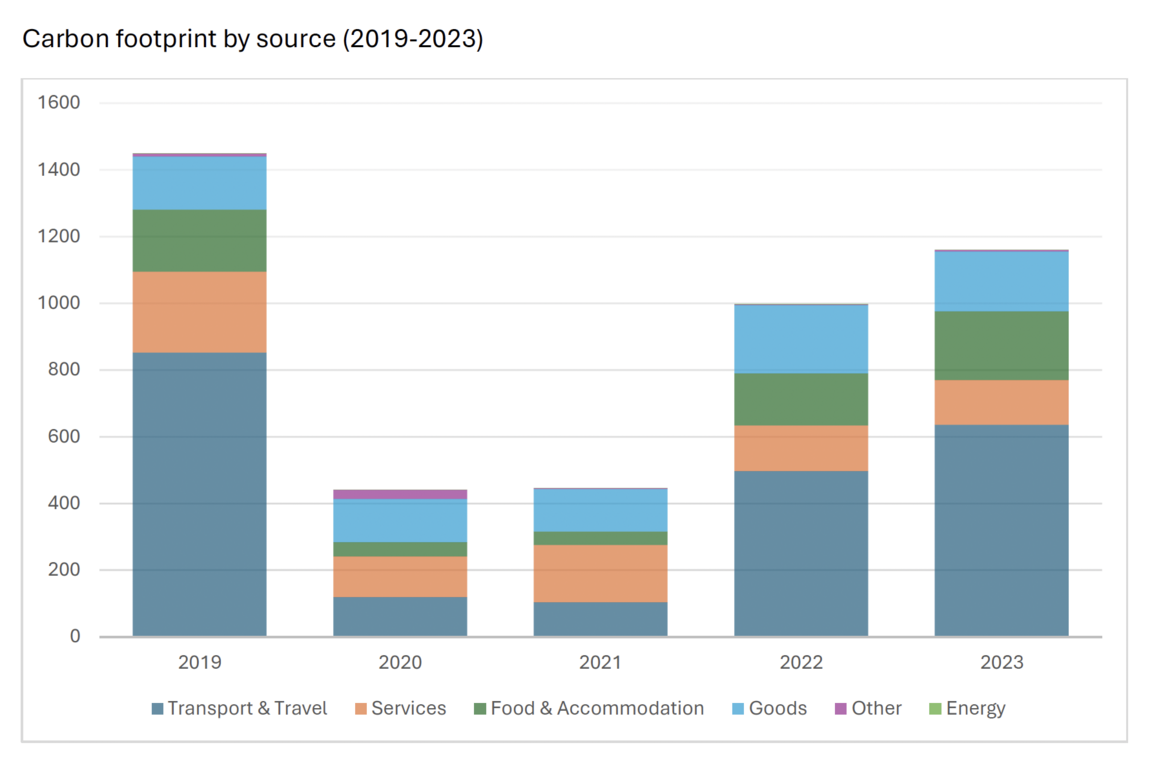
Task: Click the Services legend label text
Action: click(x=408, y=708)
